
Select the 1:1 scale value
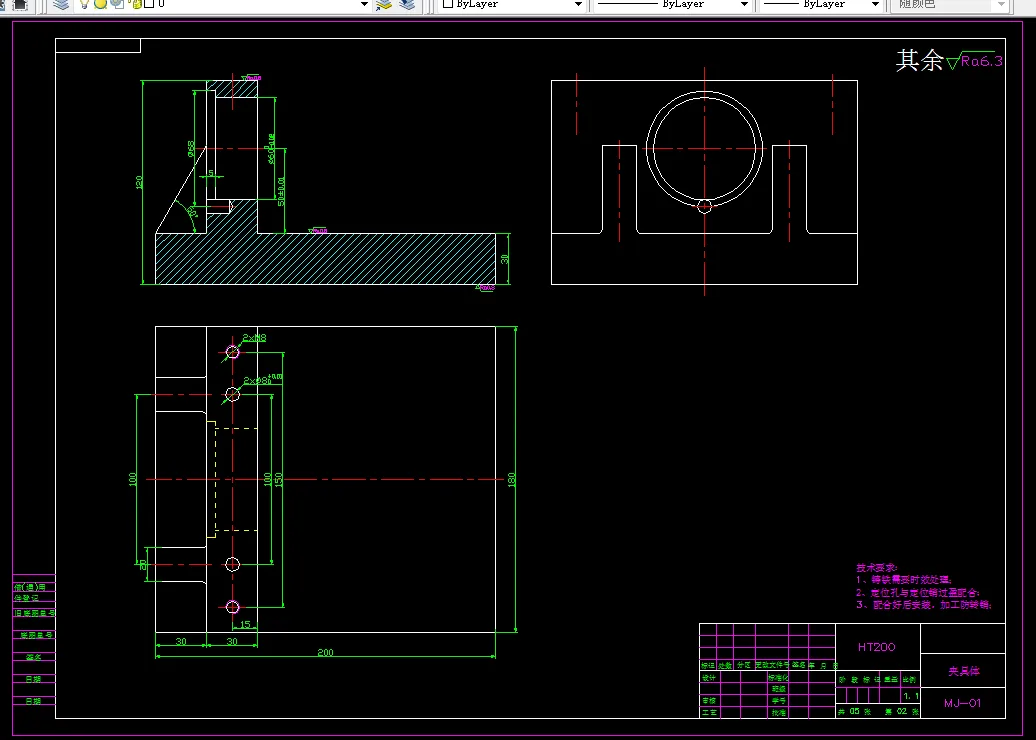pos(910,696)
